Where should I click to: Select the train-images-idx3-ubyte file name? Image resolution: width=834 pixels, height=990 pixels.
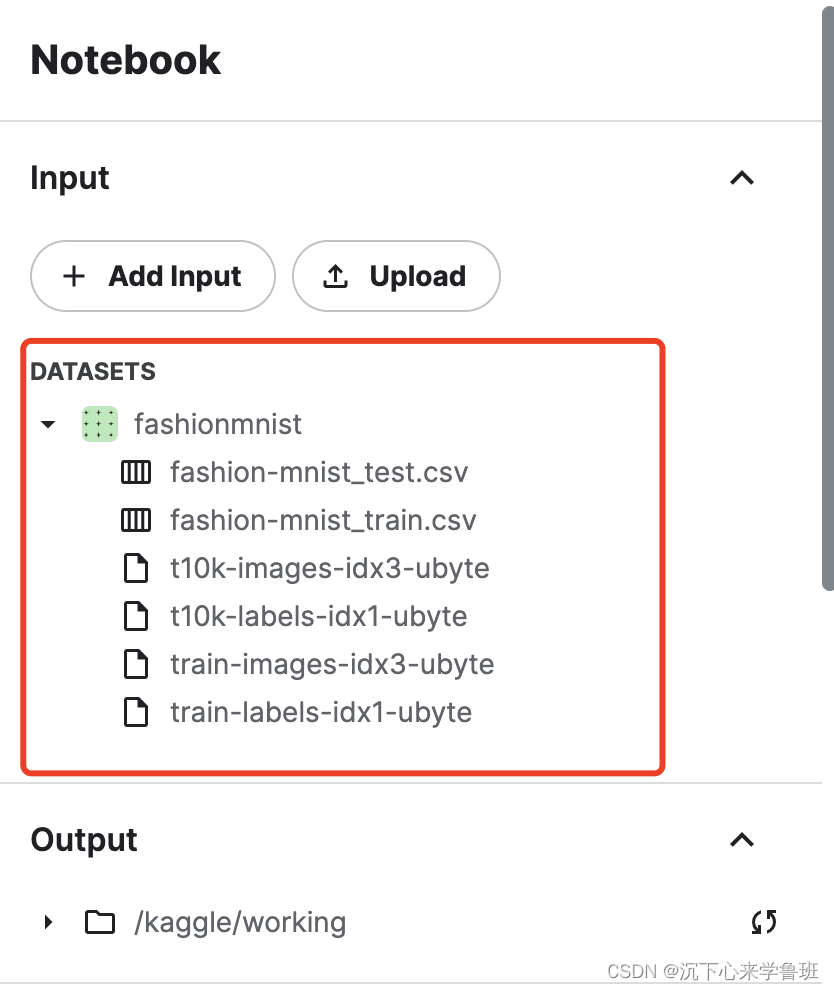click(x=332, y=665)
